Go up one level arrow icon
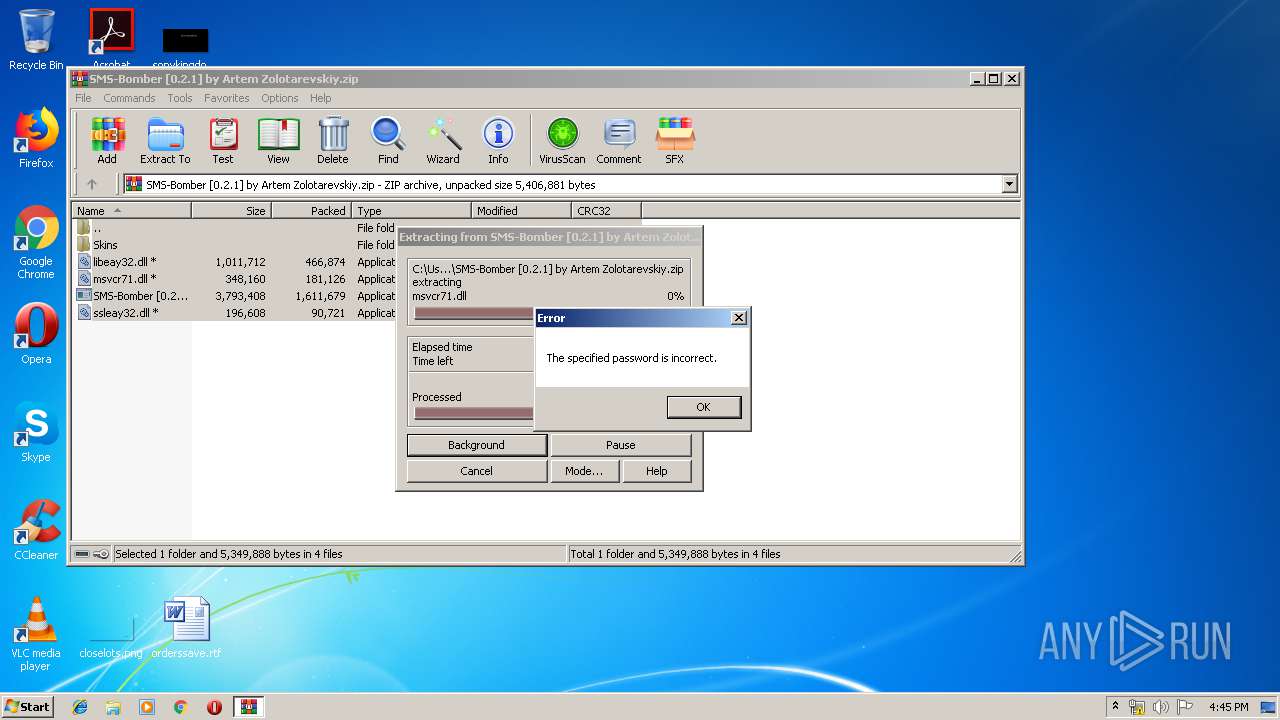Viewport: 1280px width, 720px height. 92,184
